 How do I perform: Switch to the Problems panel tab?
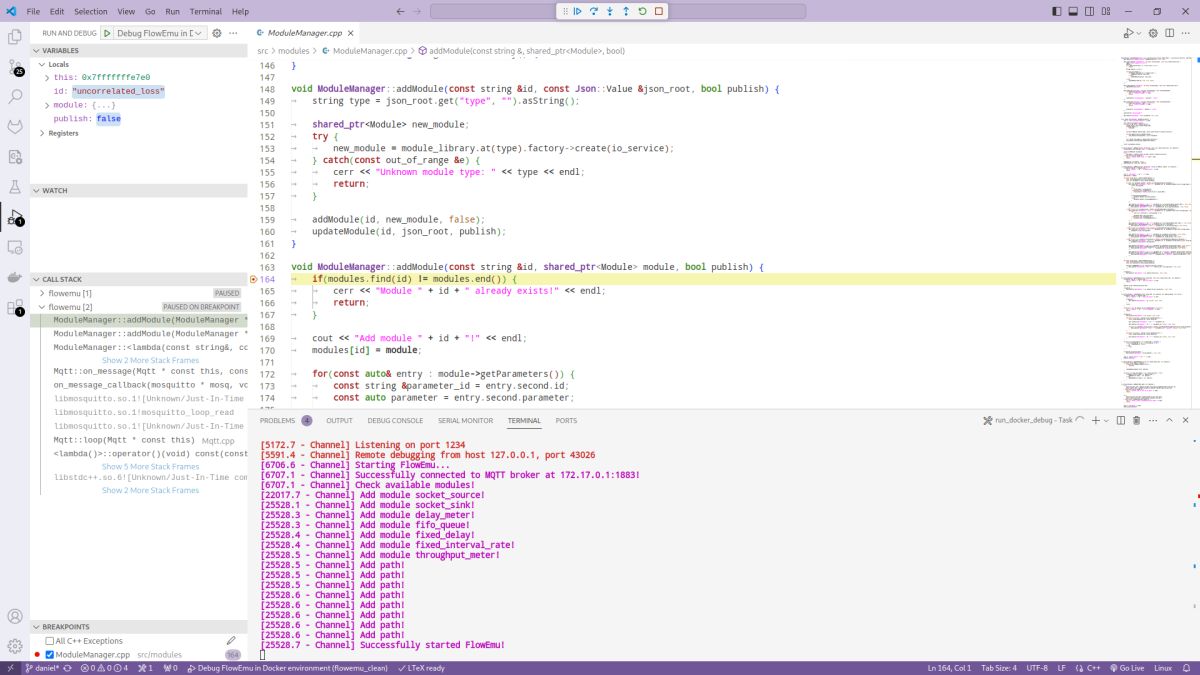point(278,421)
